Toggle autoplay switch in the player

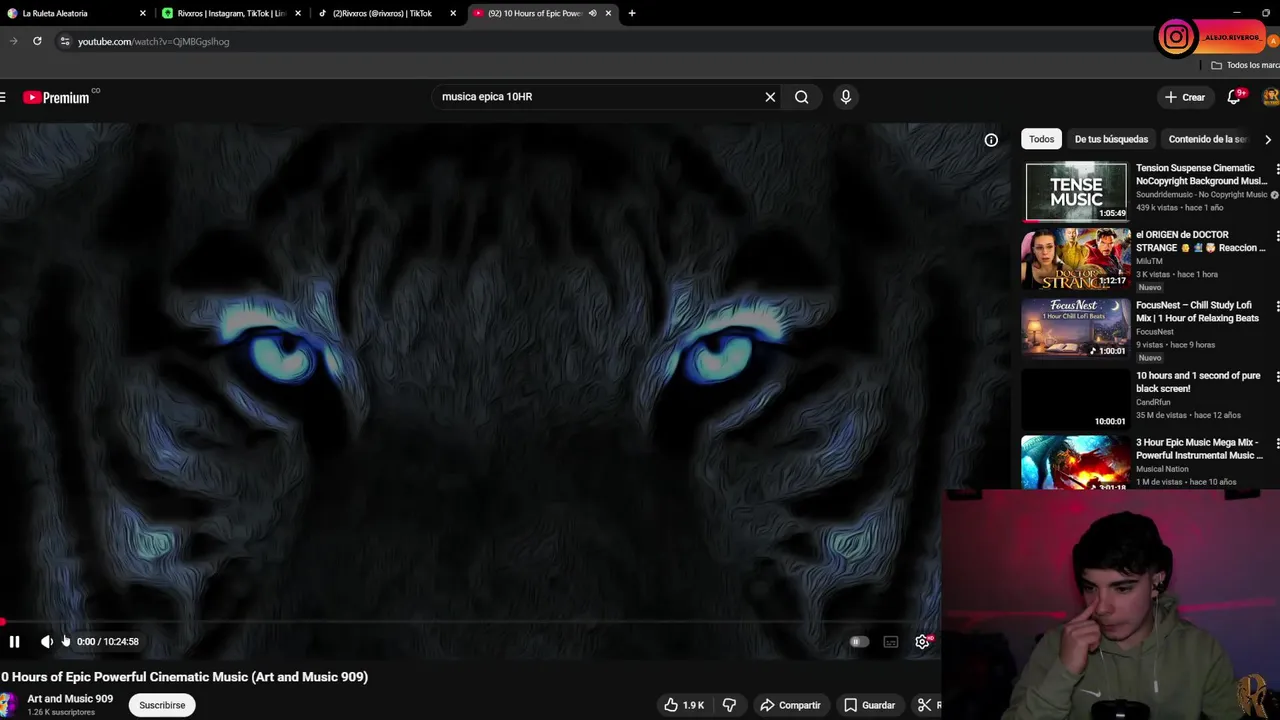pyautogui.click(x=858, y=642)
